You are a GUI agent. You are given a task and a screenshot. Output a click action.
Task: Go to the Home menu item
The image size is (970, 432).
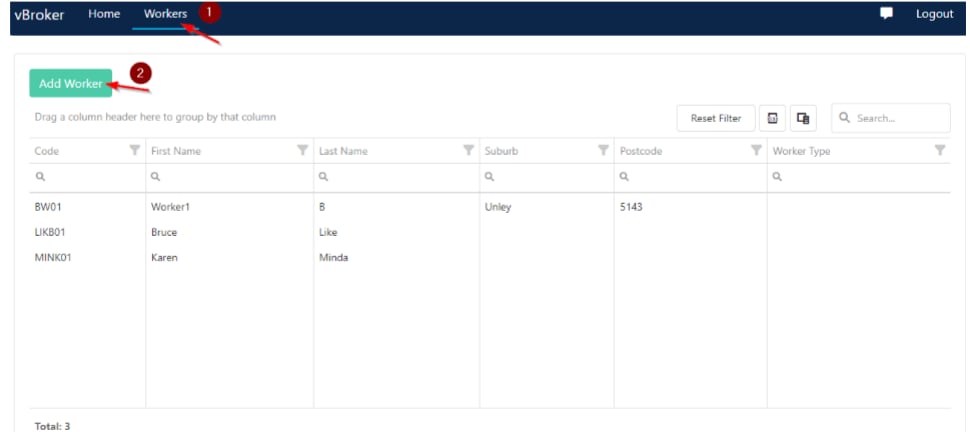tap(104, 14)
